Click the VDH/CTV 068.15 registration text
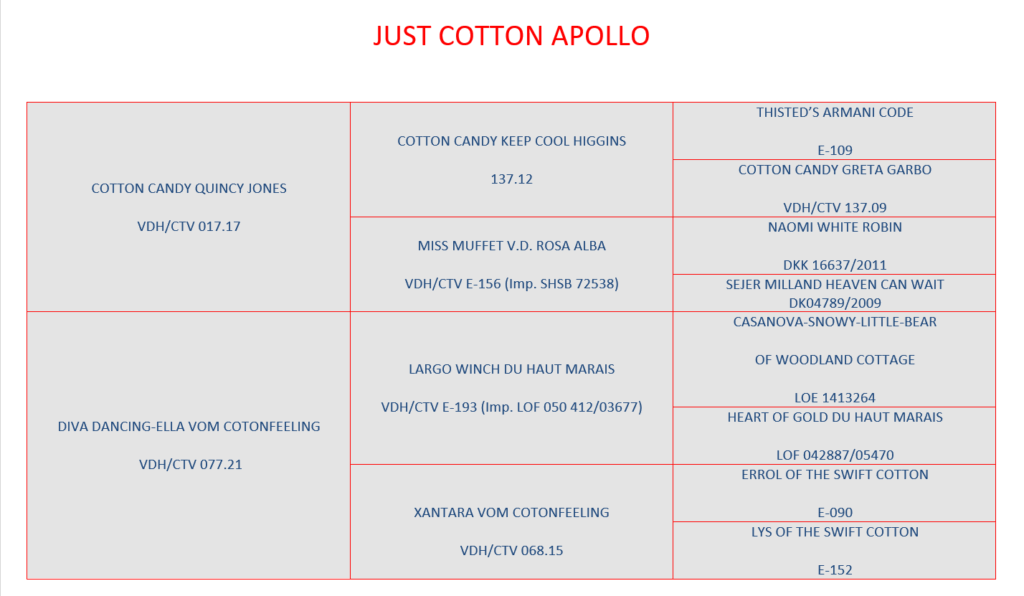Screen dimensions: 1024x596 click(x=511, y=550)
